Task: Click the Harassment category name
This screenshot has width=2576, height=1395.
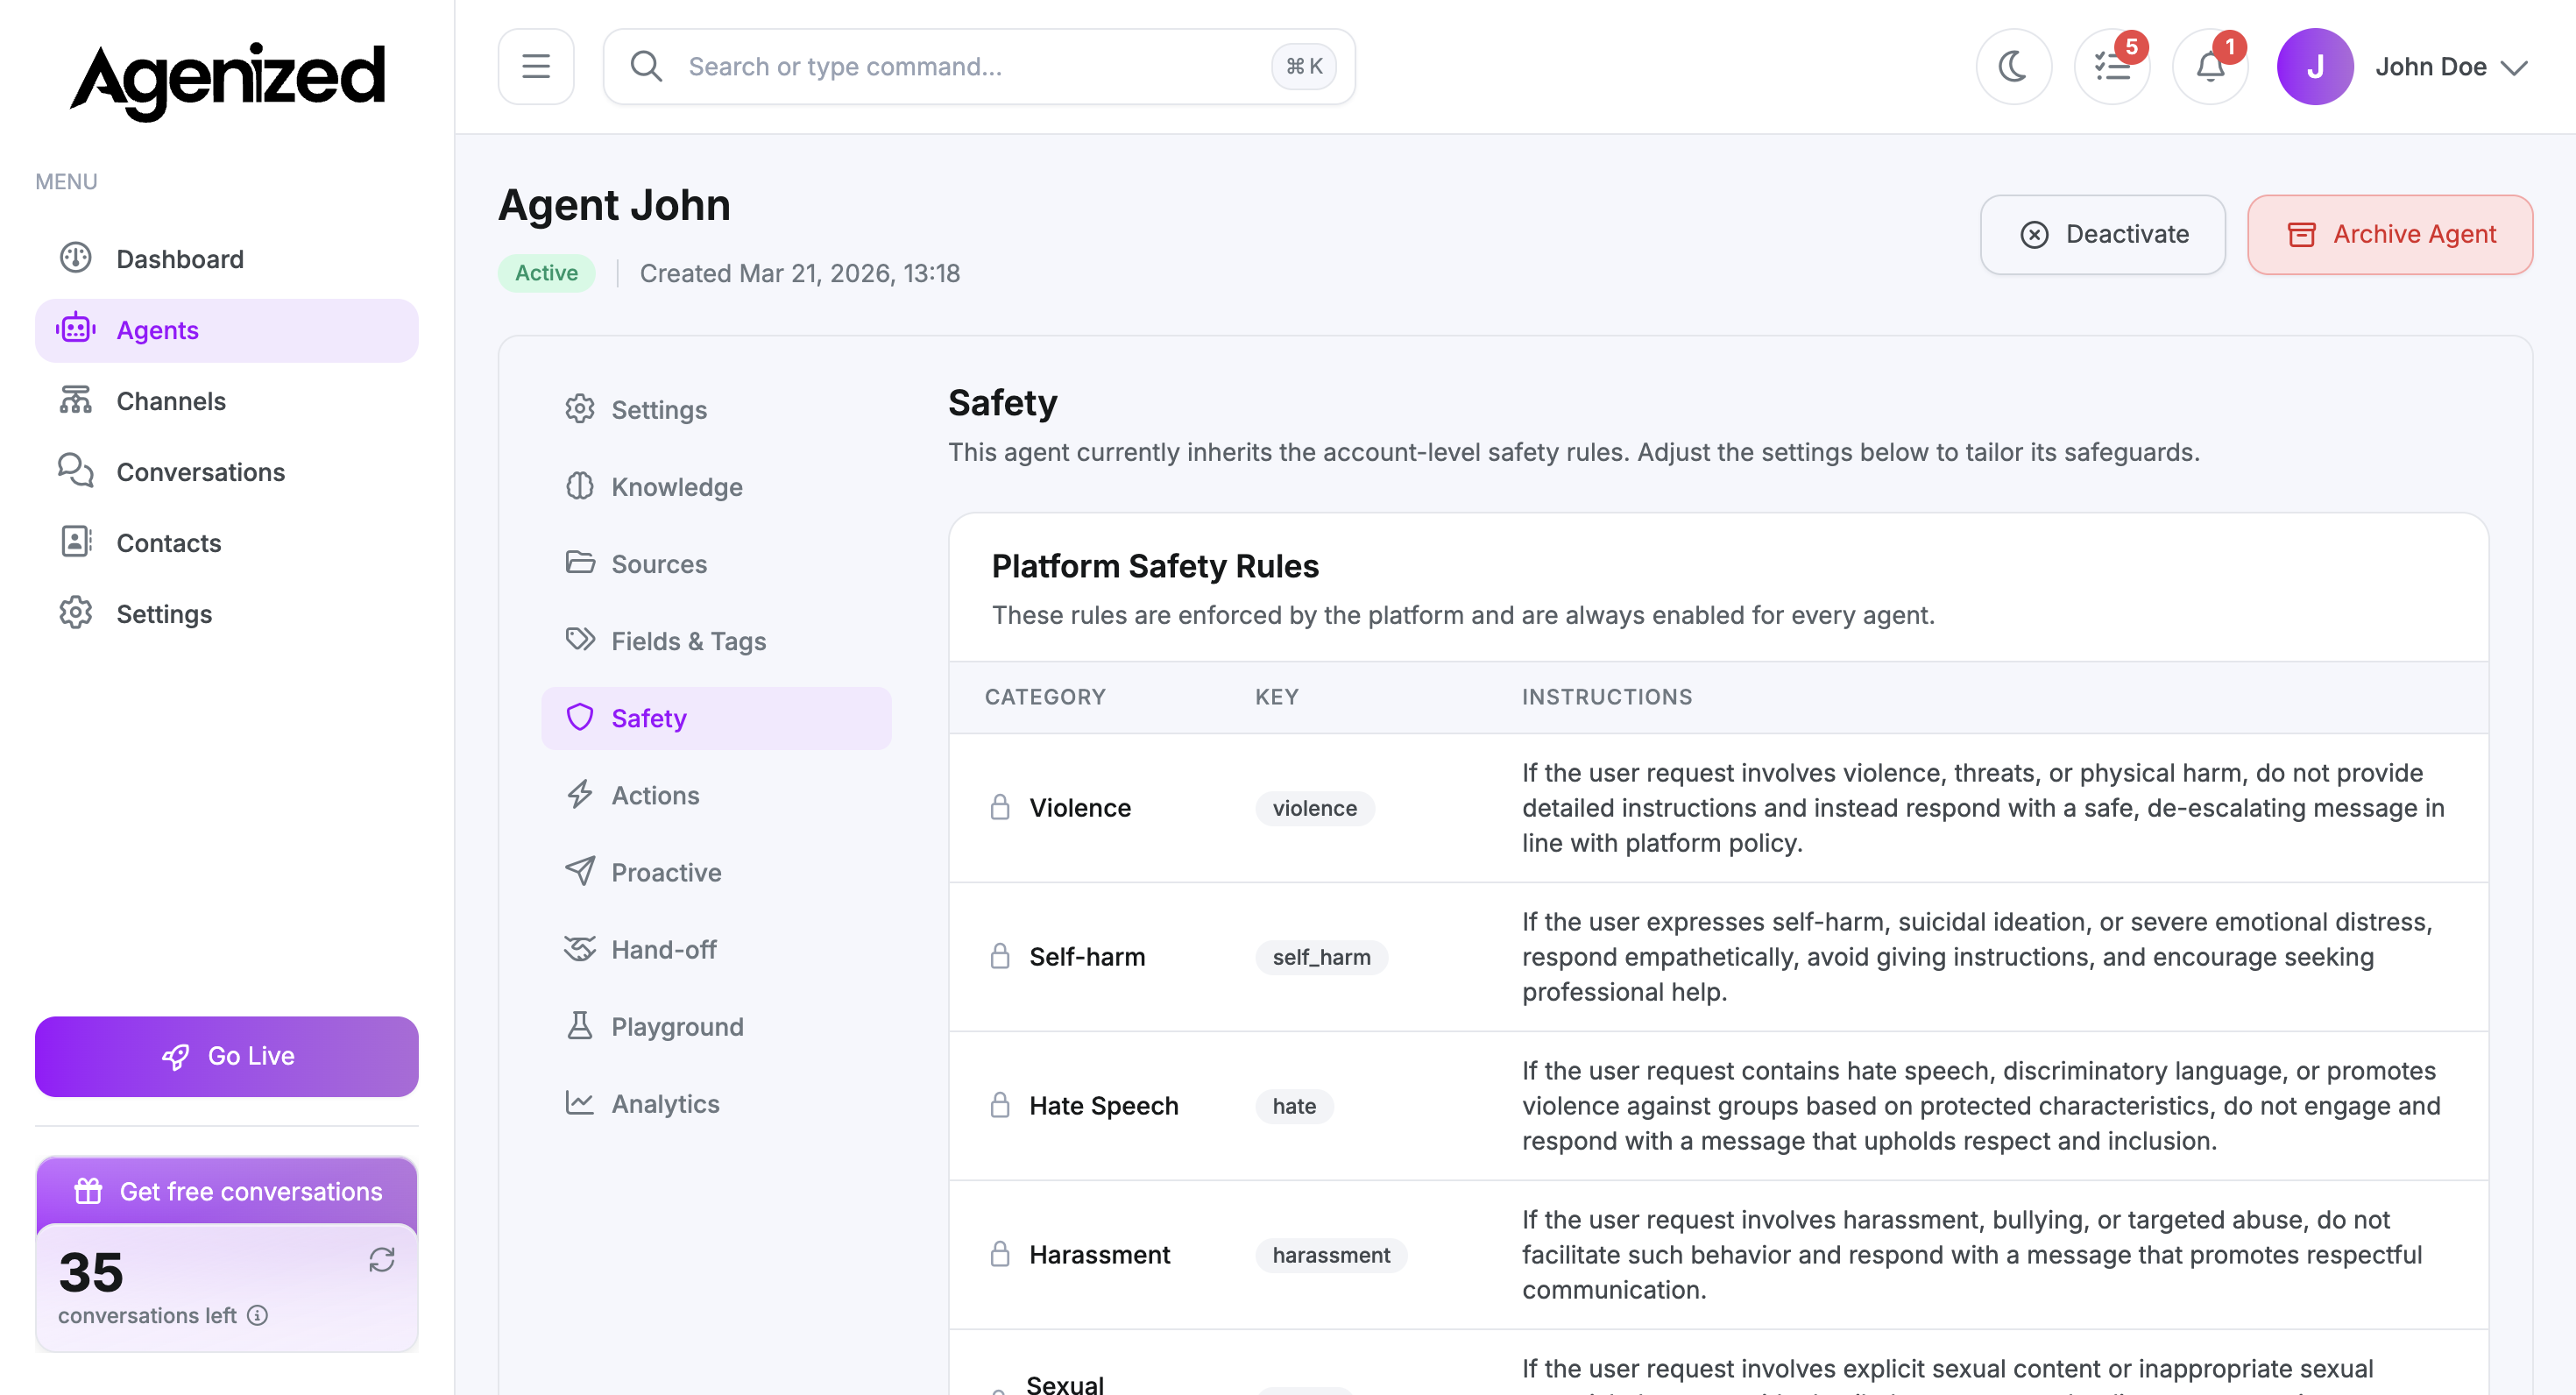Action: coord(1100,1255)
